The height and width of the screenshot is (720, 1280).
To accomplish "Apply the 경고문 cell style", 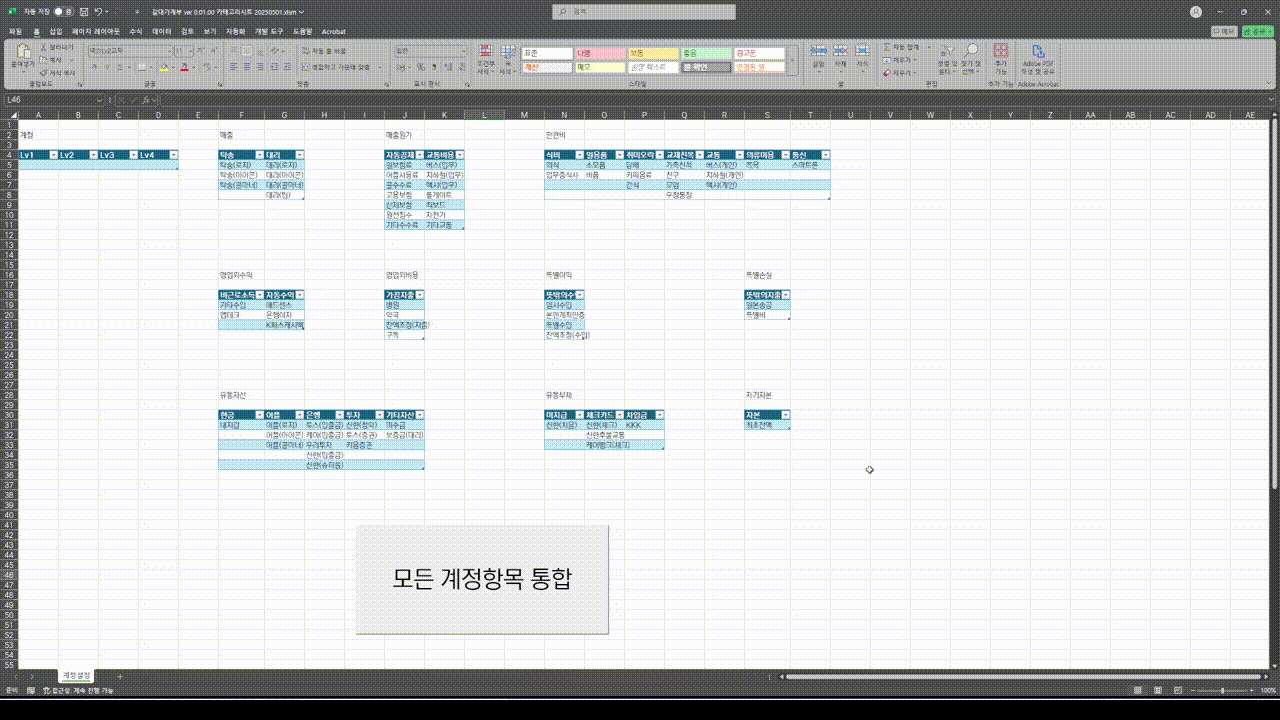I will pos(759,53).
